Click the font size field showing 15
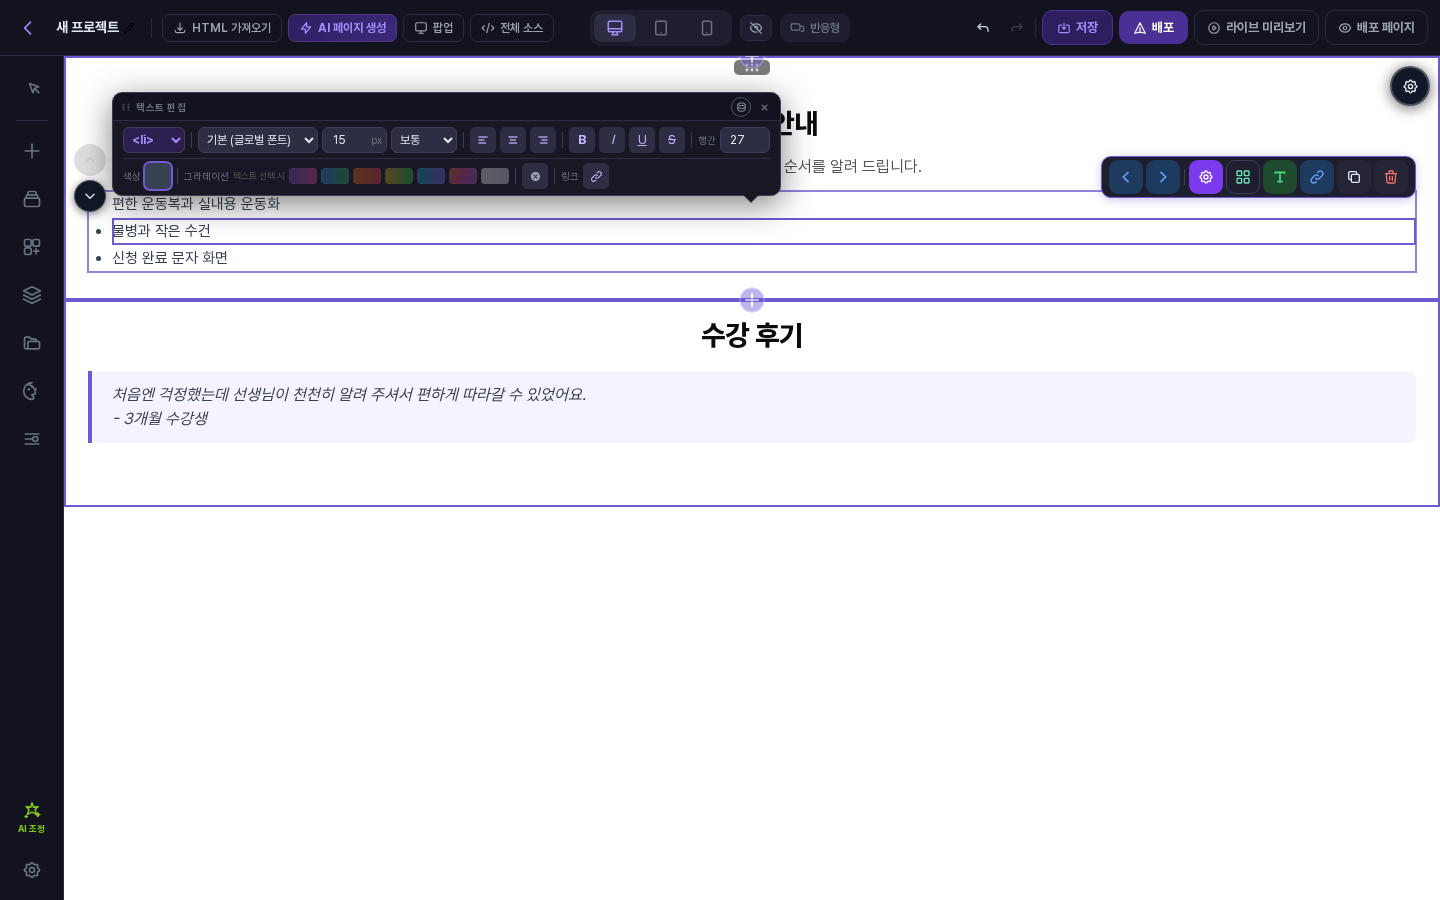The height and width of the screenshot is (900, 1440). pos(354,140)
